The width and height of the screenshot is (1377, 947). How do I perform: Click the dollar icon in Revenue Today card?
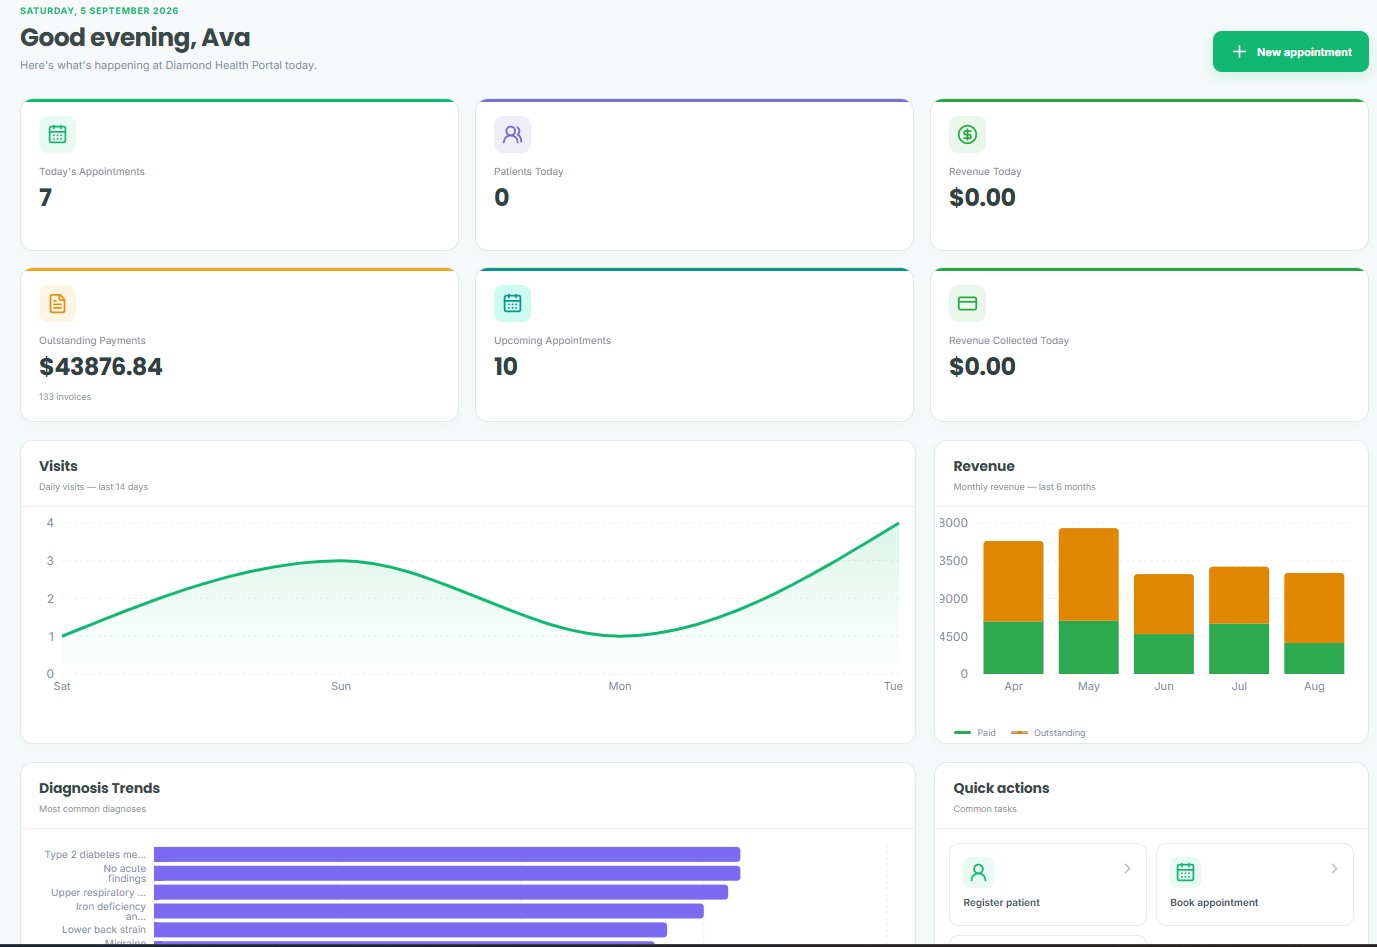[967, 134]
